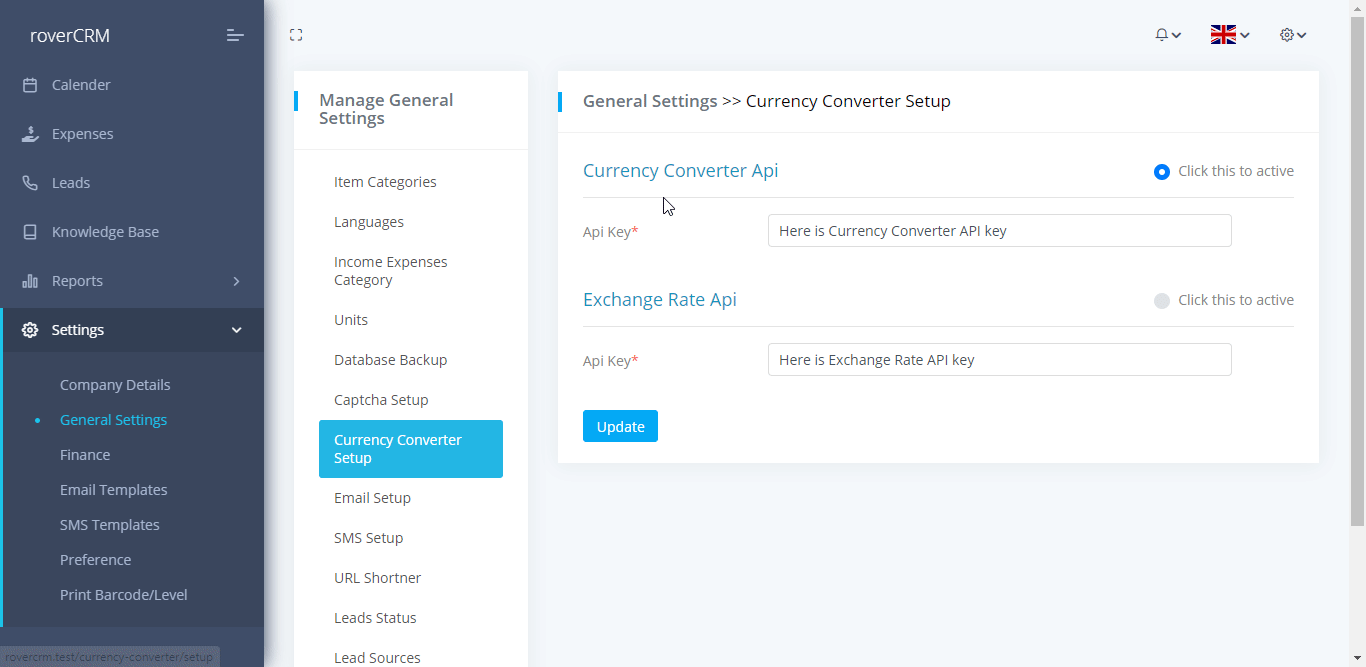Activate the Exchange Rate Api radio button
Viewport: 1366px width, 667px height.
point(1161,301)
